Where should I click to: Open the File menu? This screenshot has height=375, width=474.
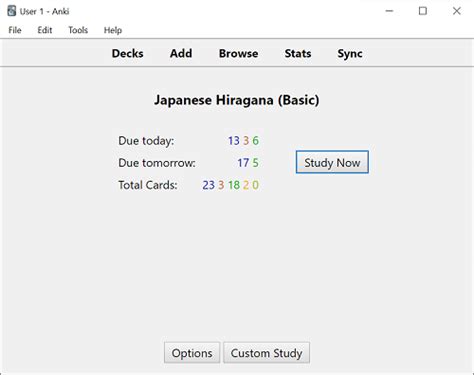[x=15, y=30]
